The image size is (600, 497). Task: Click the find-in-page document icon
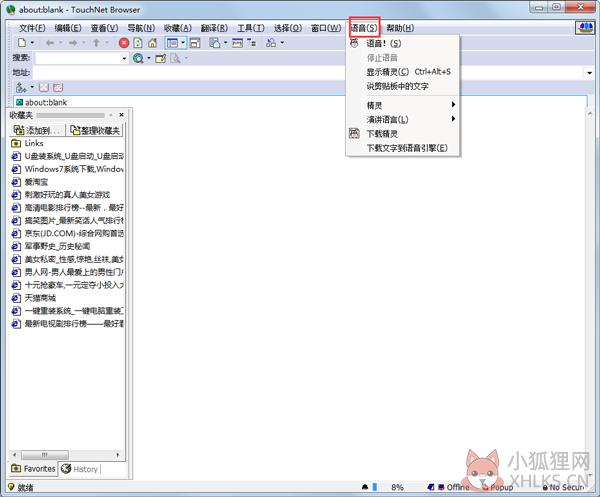pyautogui.click(x=175, y=58)
